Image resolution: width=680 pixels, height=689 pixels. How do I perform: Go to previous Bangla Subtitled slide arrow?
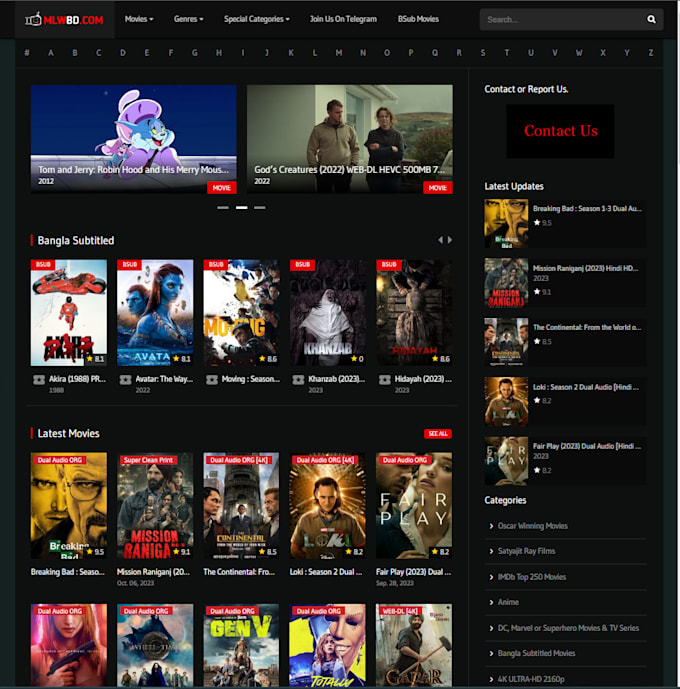coord(440,240)
